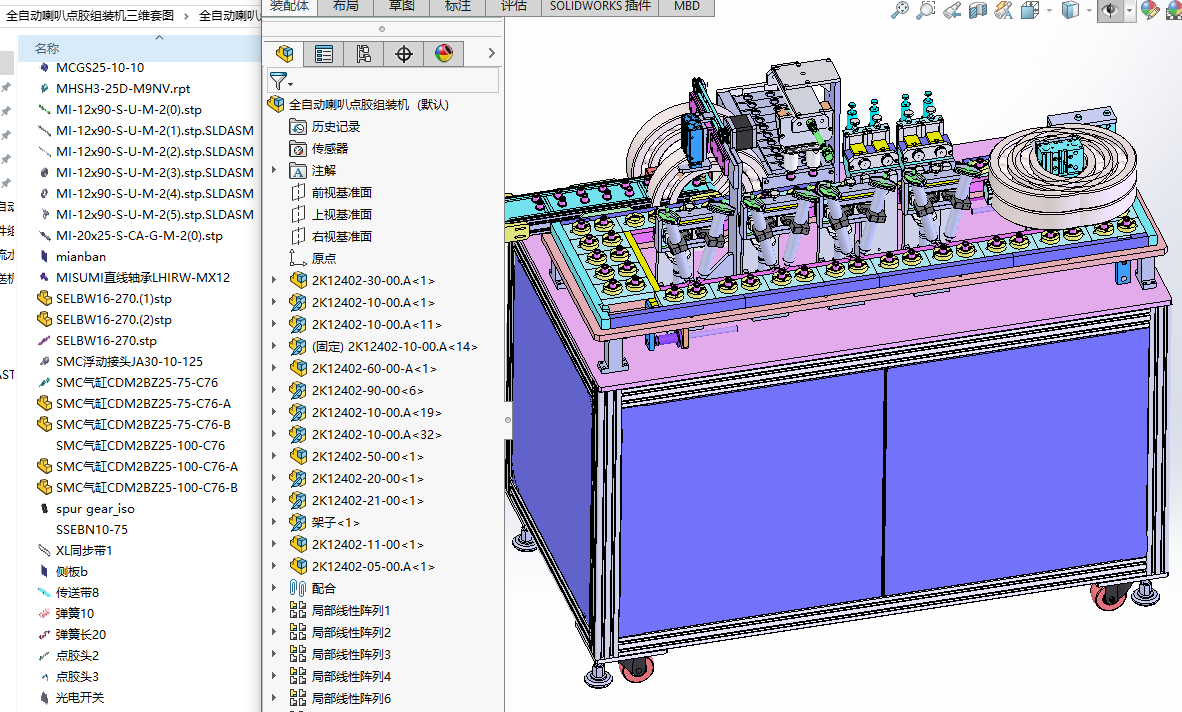Expand the 注解 folder in tree

coord(275,171)
